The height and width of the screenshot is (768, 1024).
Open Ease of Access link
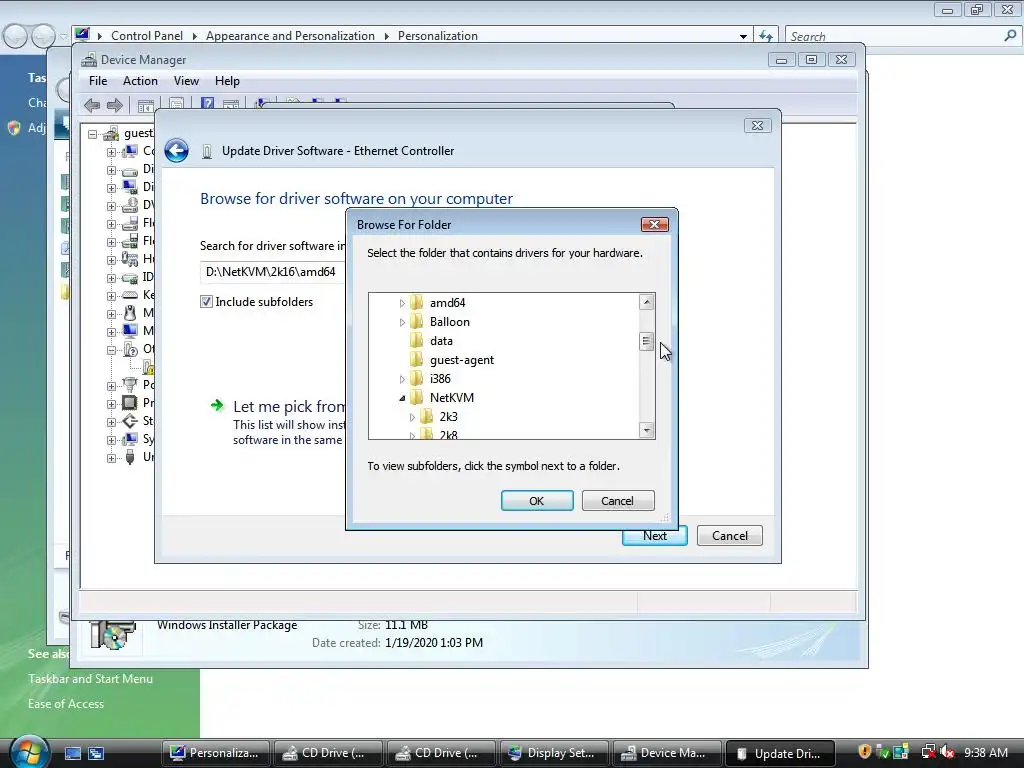pos(66,703)
